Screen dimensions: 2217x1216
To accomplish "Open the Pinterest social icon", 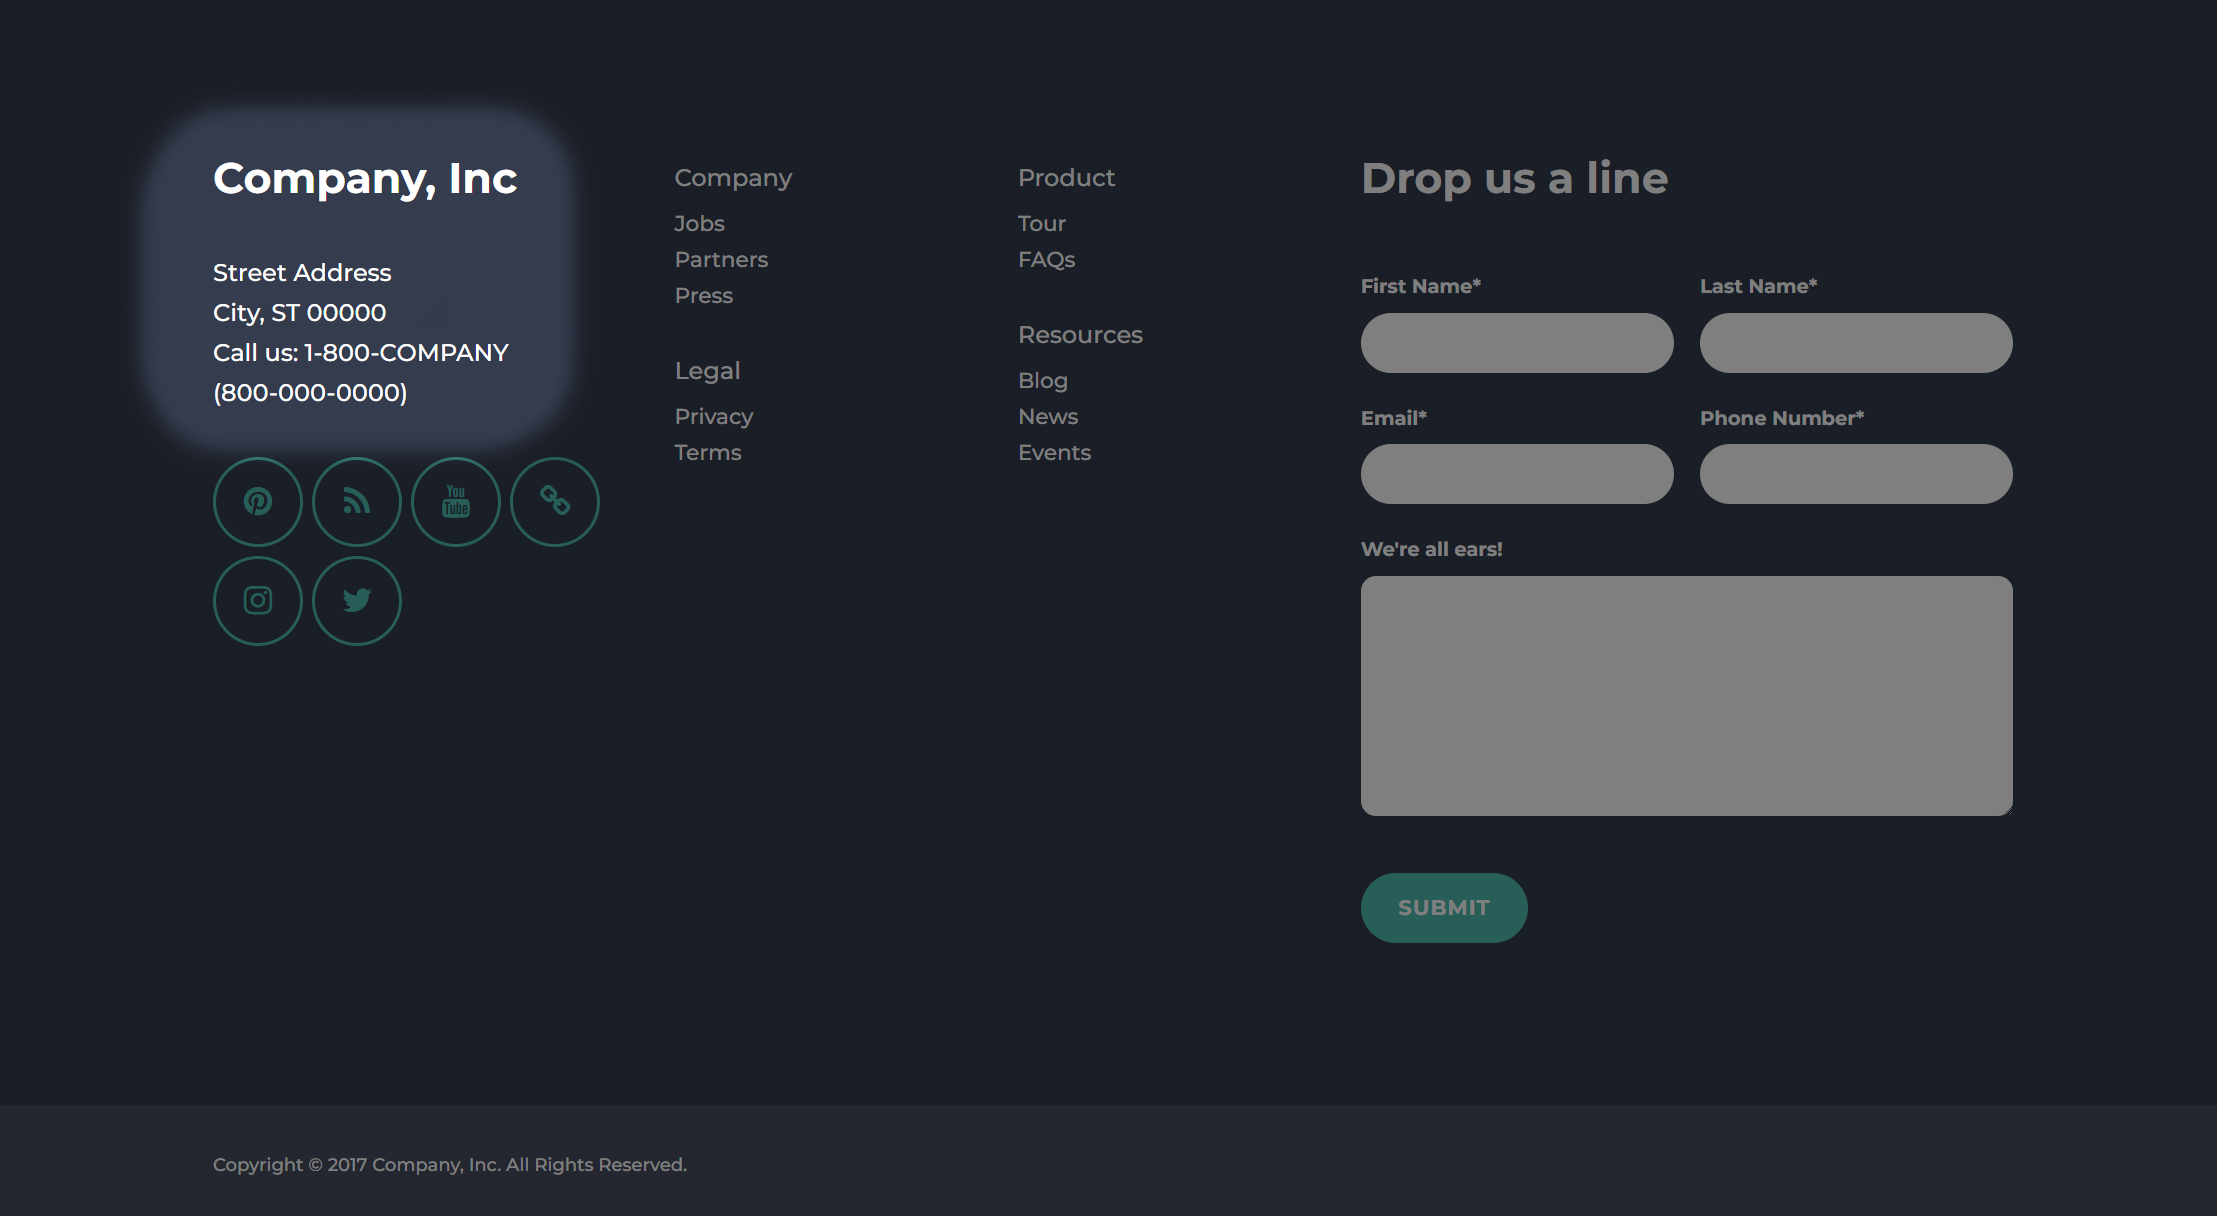I will tap(258, 502).
